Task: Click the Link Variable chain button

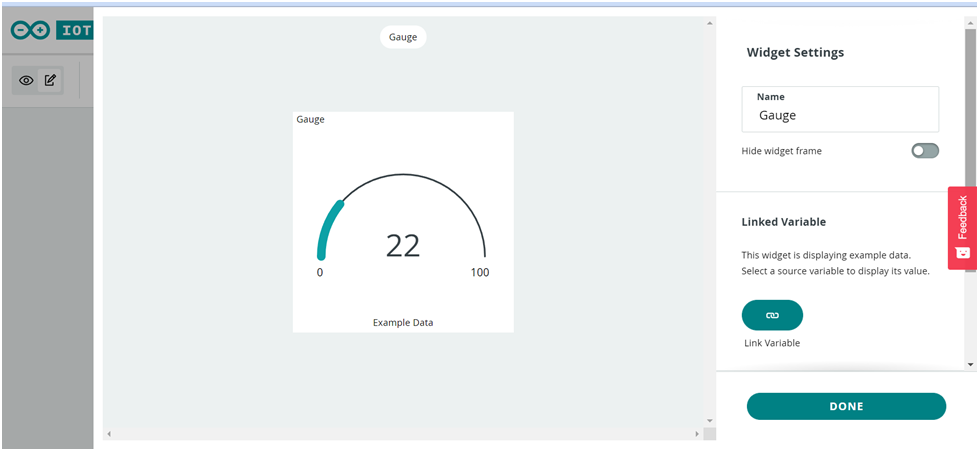Action: pyautogui.click(x=772, y=315)
